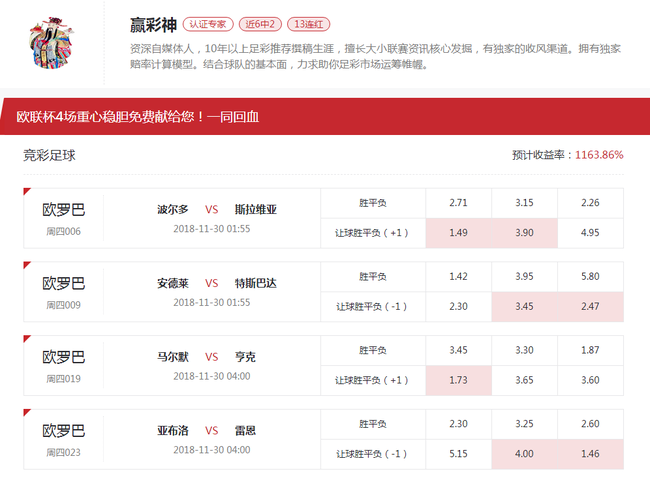Click the red corner flag on 马尔默 match
Image resolution: width=650 pixels, height=480 pixels.
click(x=27, y=339)
